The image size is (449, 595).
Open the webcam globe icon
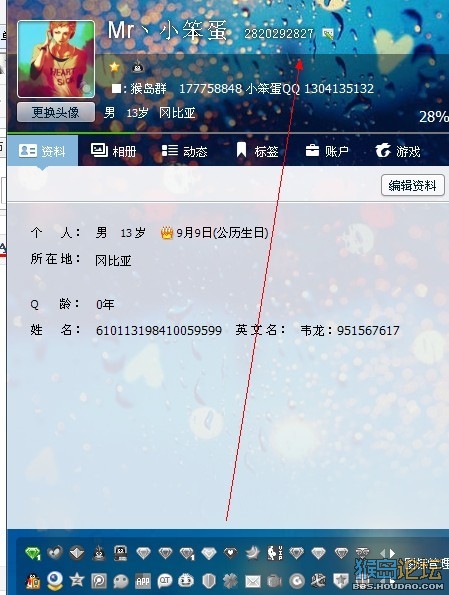[55, 580]
